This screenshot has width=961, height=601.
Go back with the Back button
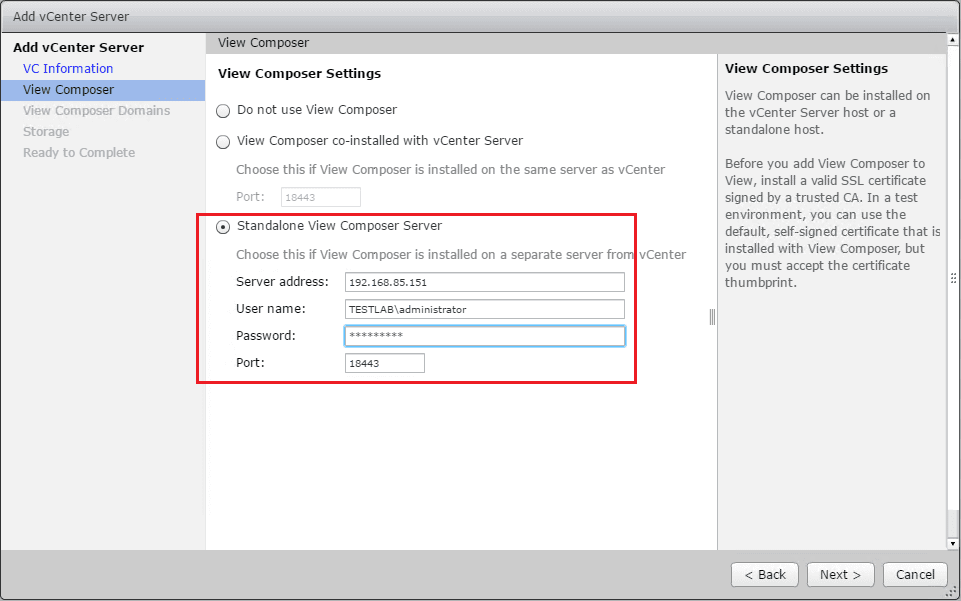[x=765, y=575]
